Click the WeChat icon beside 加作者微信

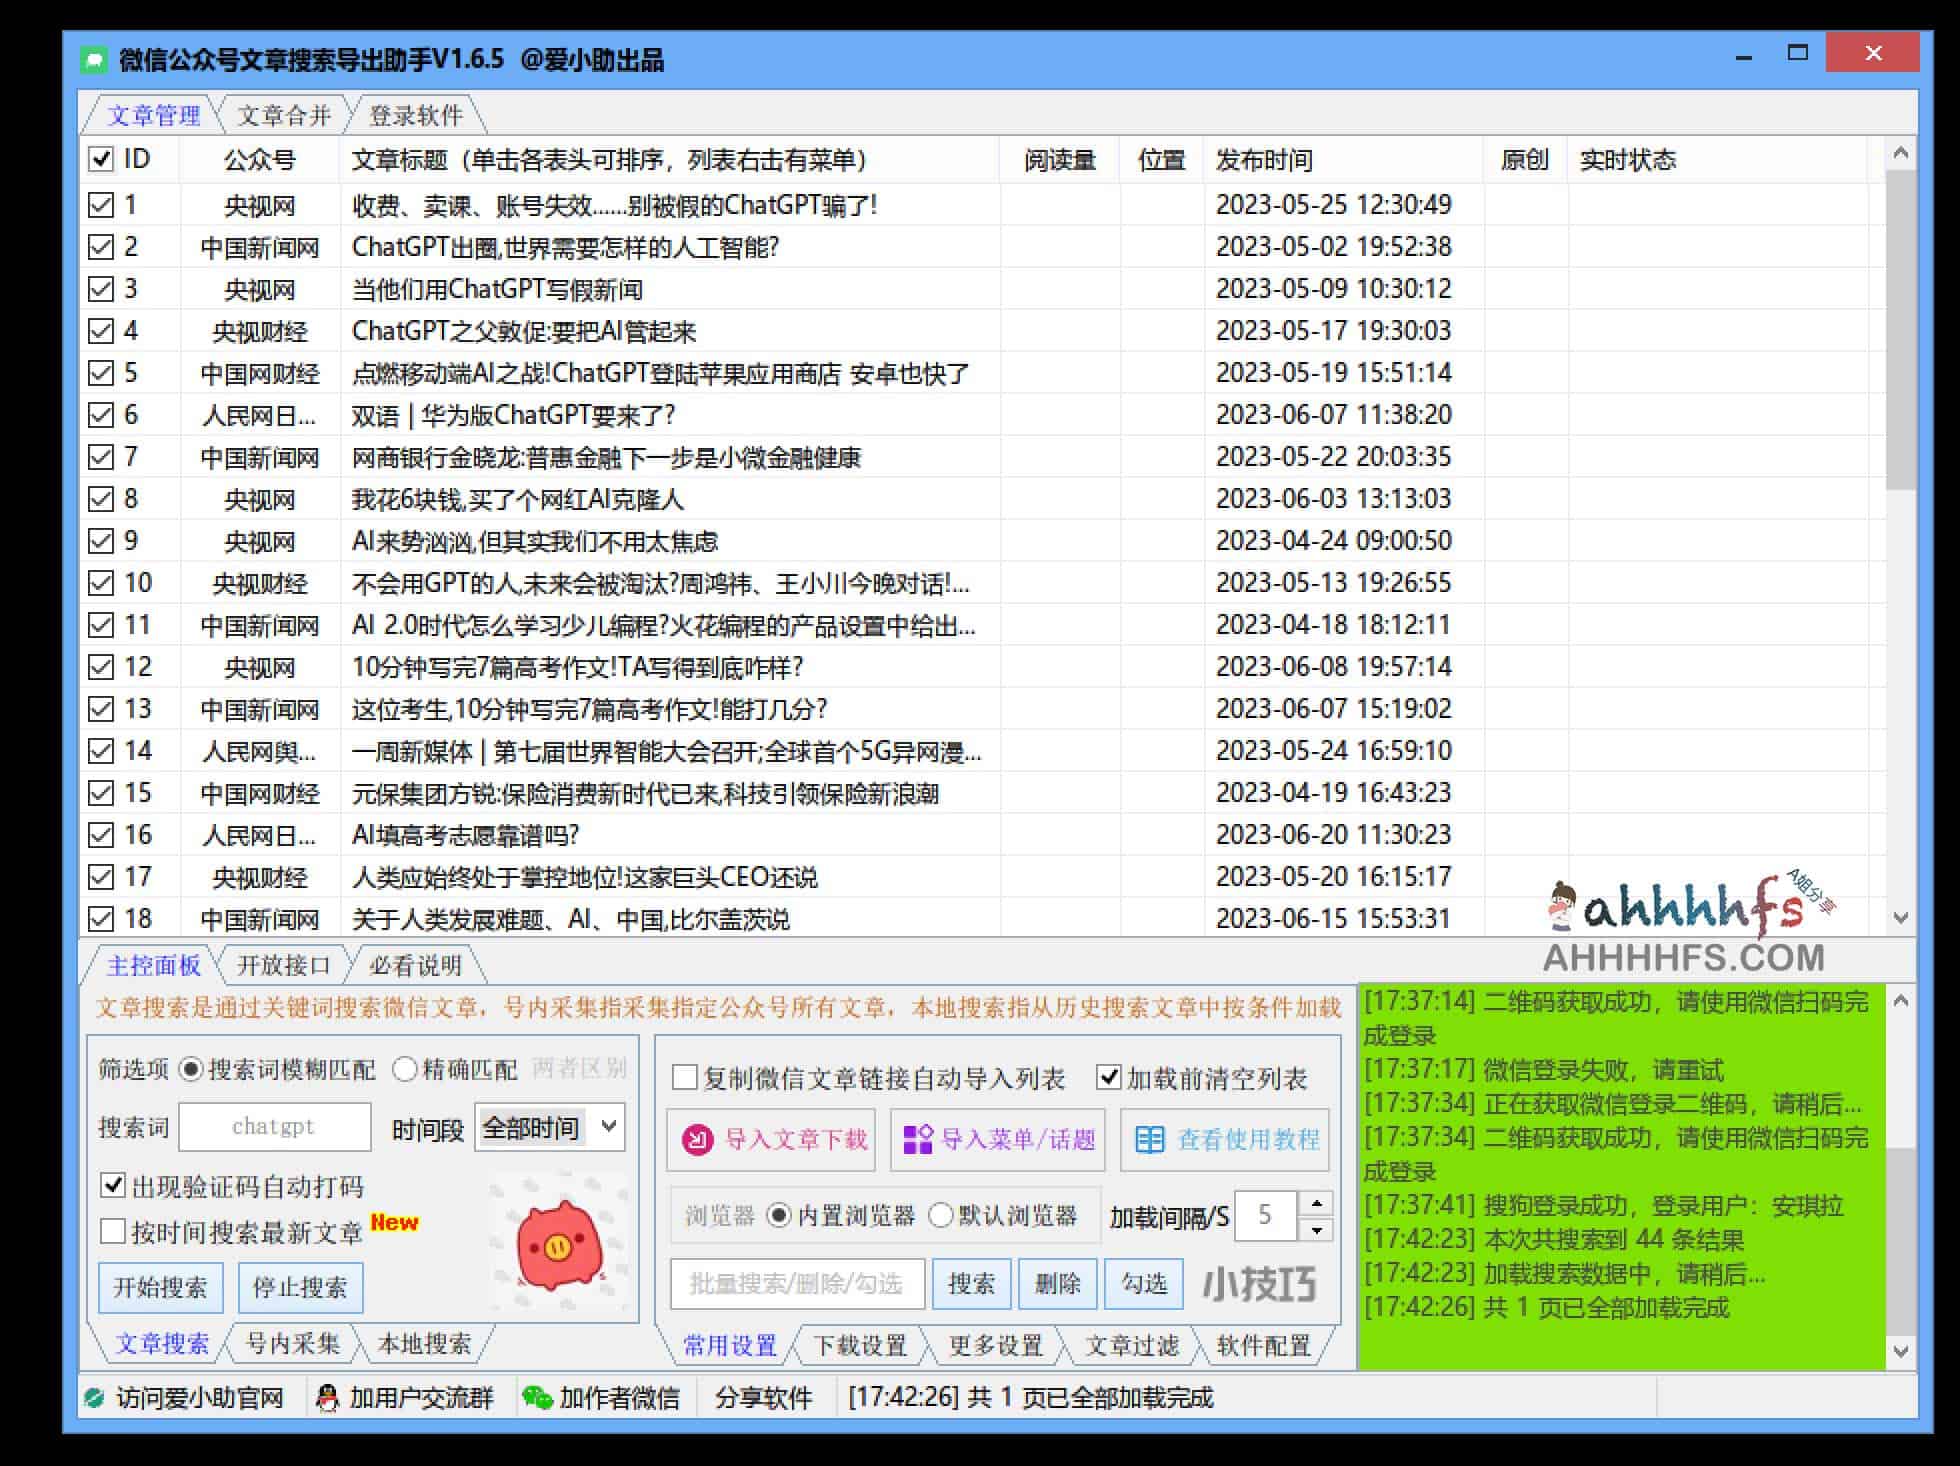click(x=540, y=1399)
